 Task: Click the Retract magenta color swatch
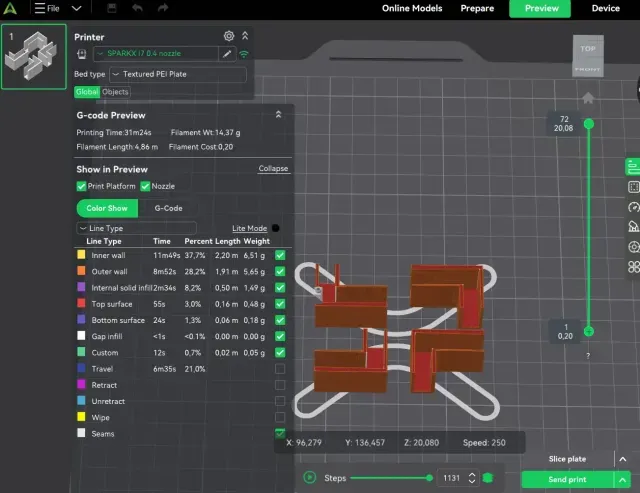tap(81, 384)
